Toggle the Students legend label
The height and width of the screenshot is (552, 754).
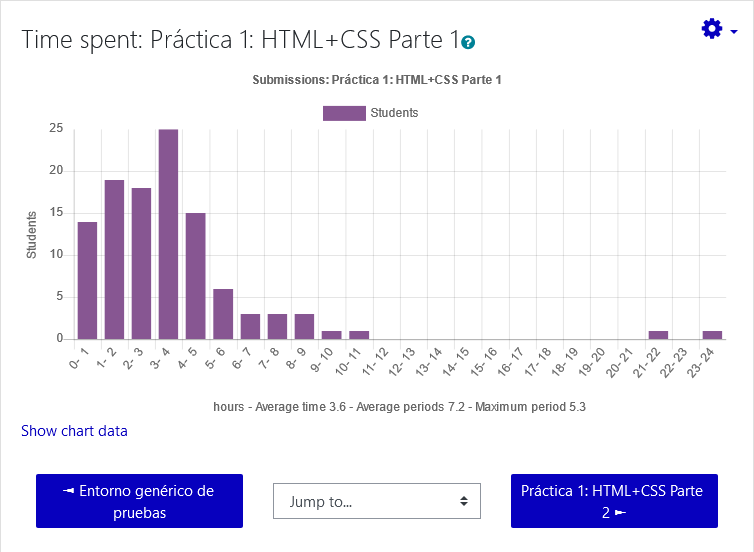[394, 113]
